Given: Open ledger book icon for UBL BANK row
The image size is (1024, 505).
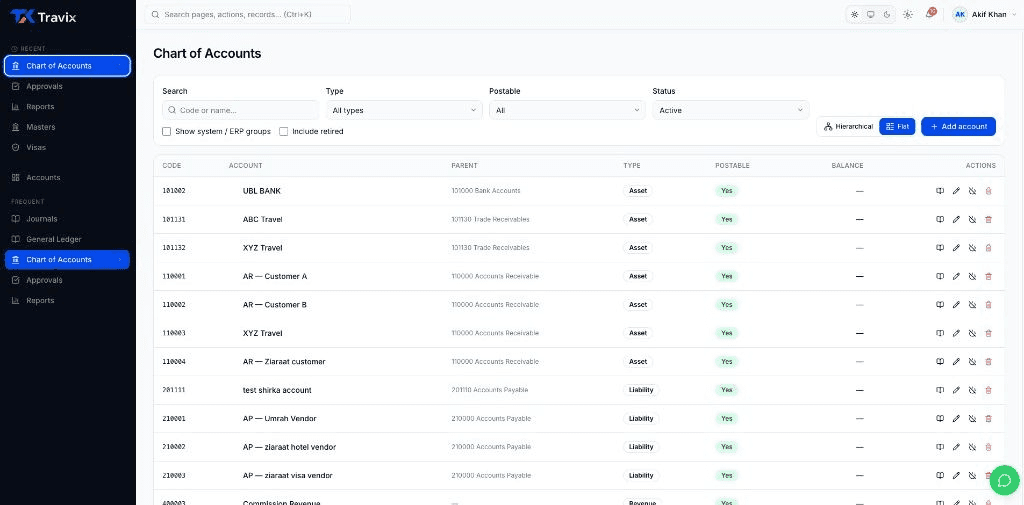Looking at the screenshot, I should tap(940, 191).
